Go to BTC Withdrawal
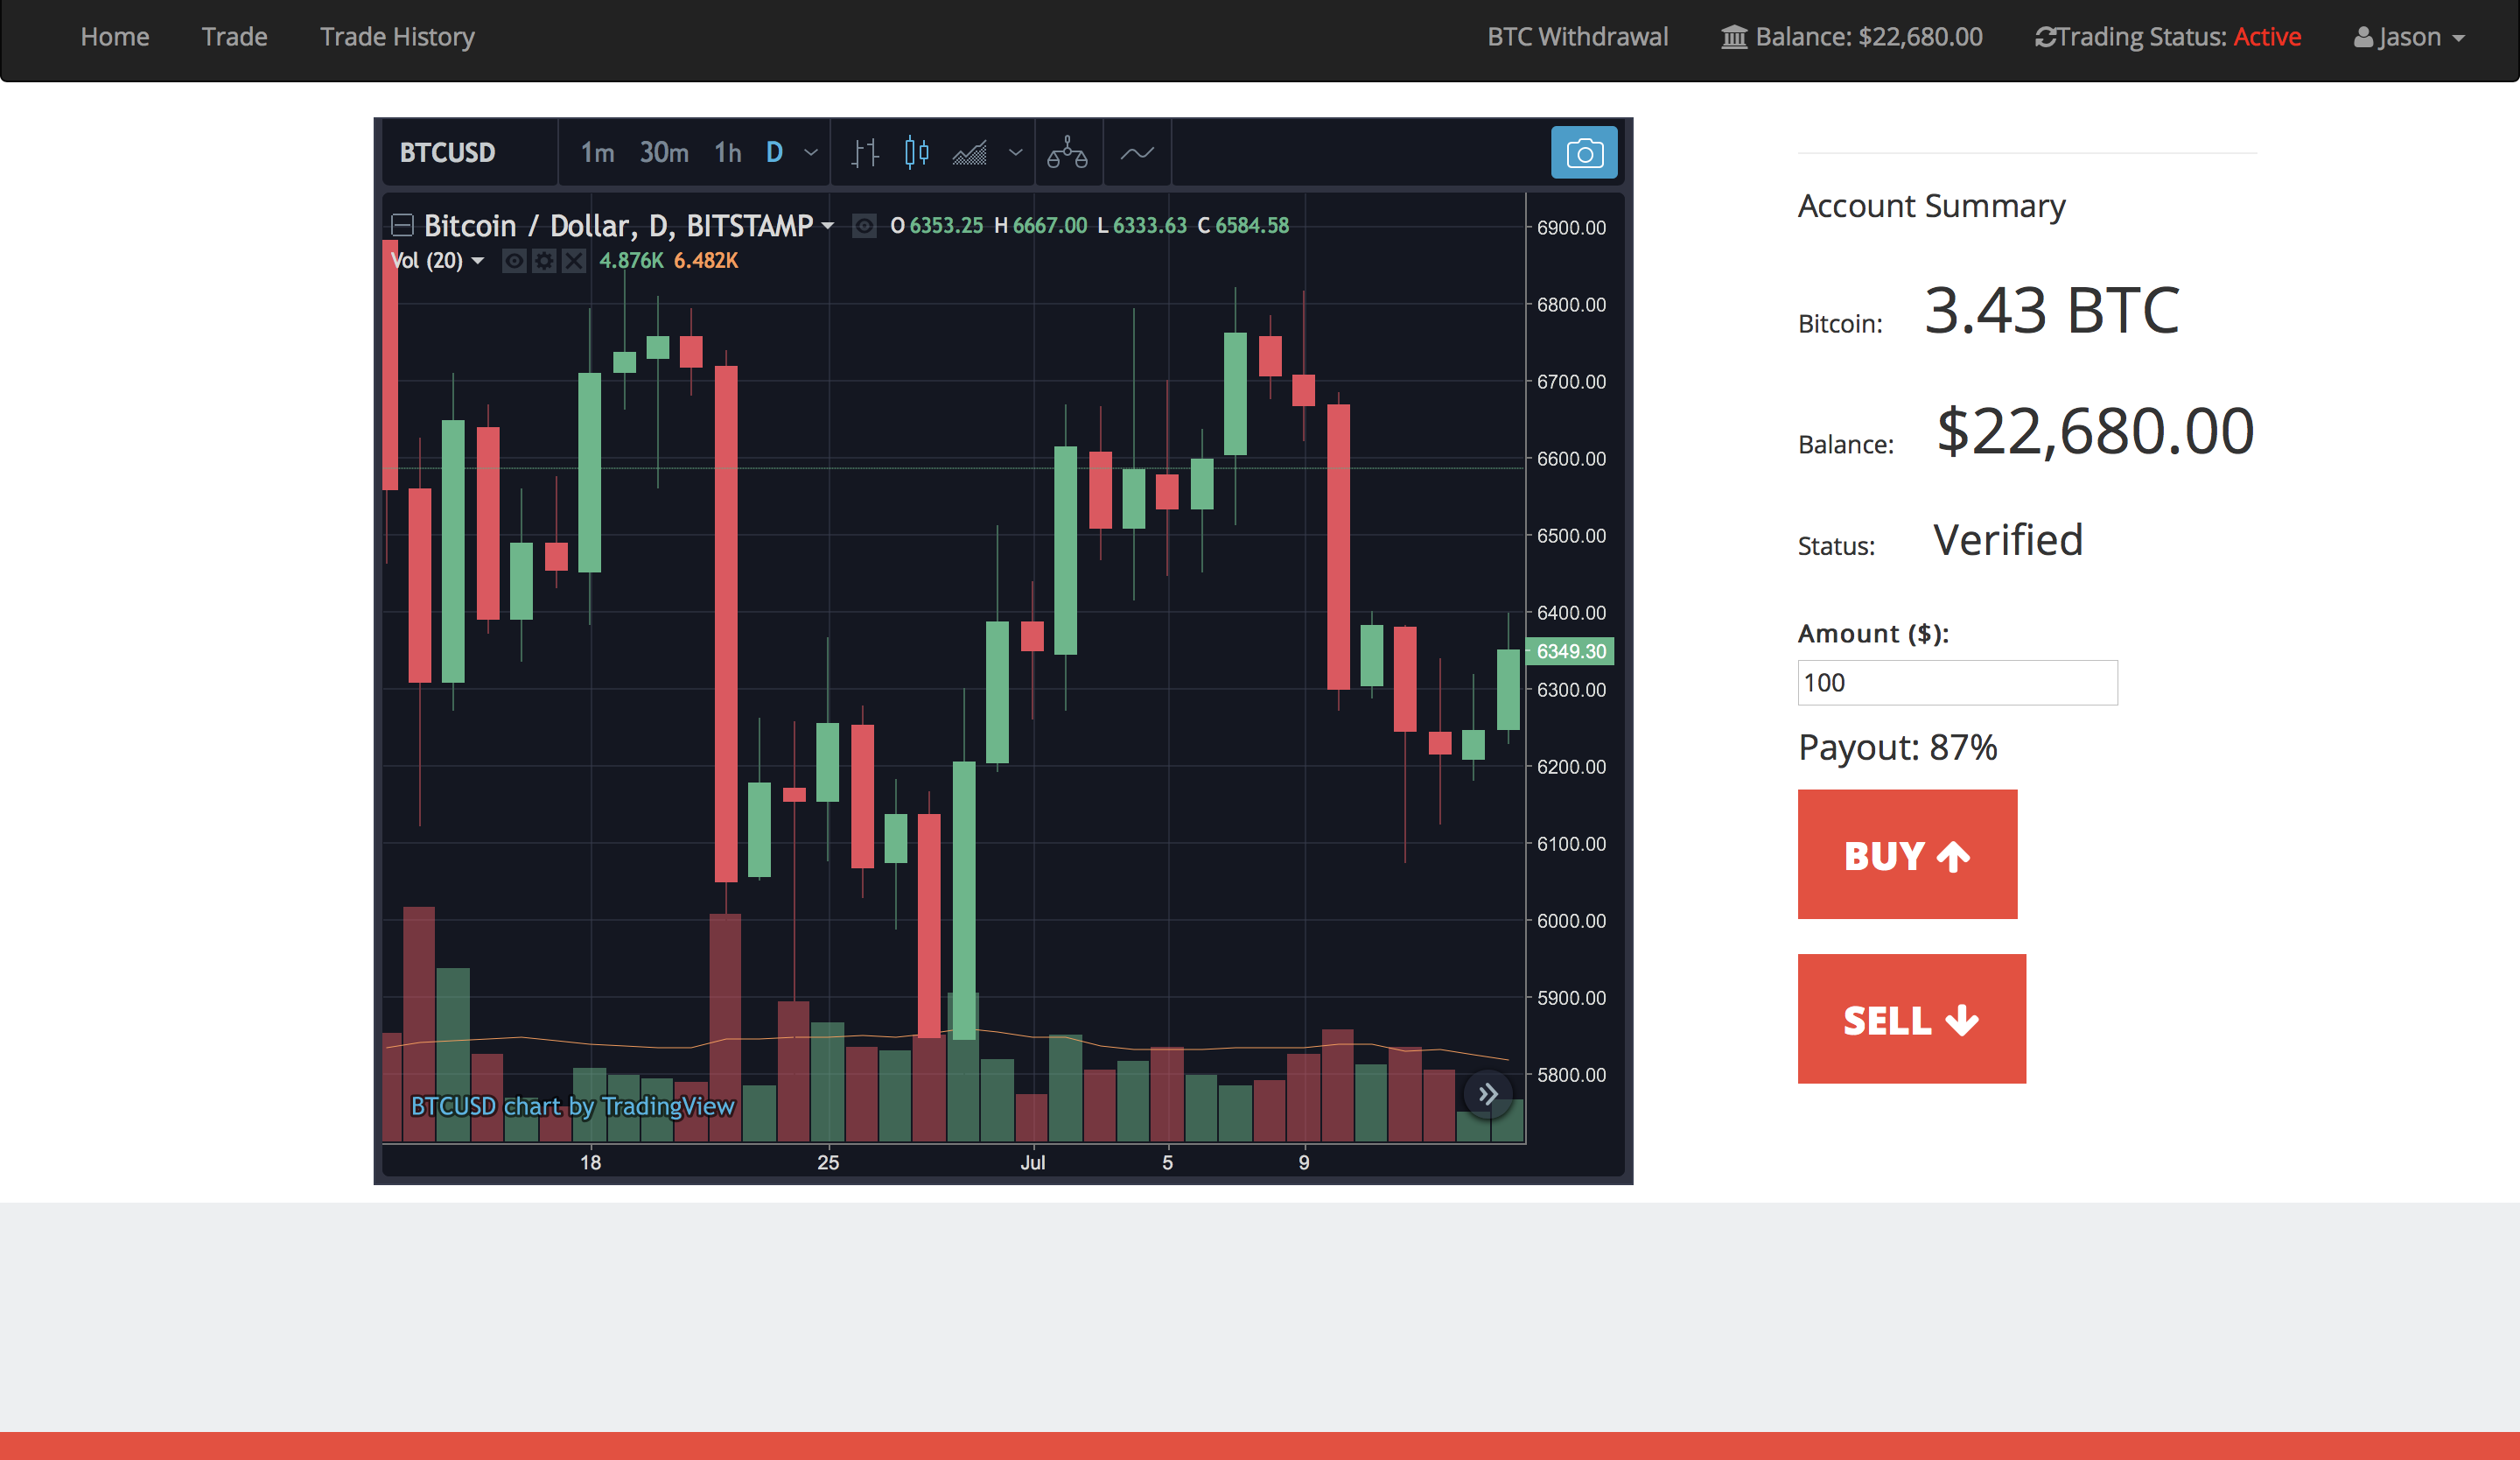 tap(1577, 37)
